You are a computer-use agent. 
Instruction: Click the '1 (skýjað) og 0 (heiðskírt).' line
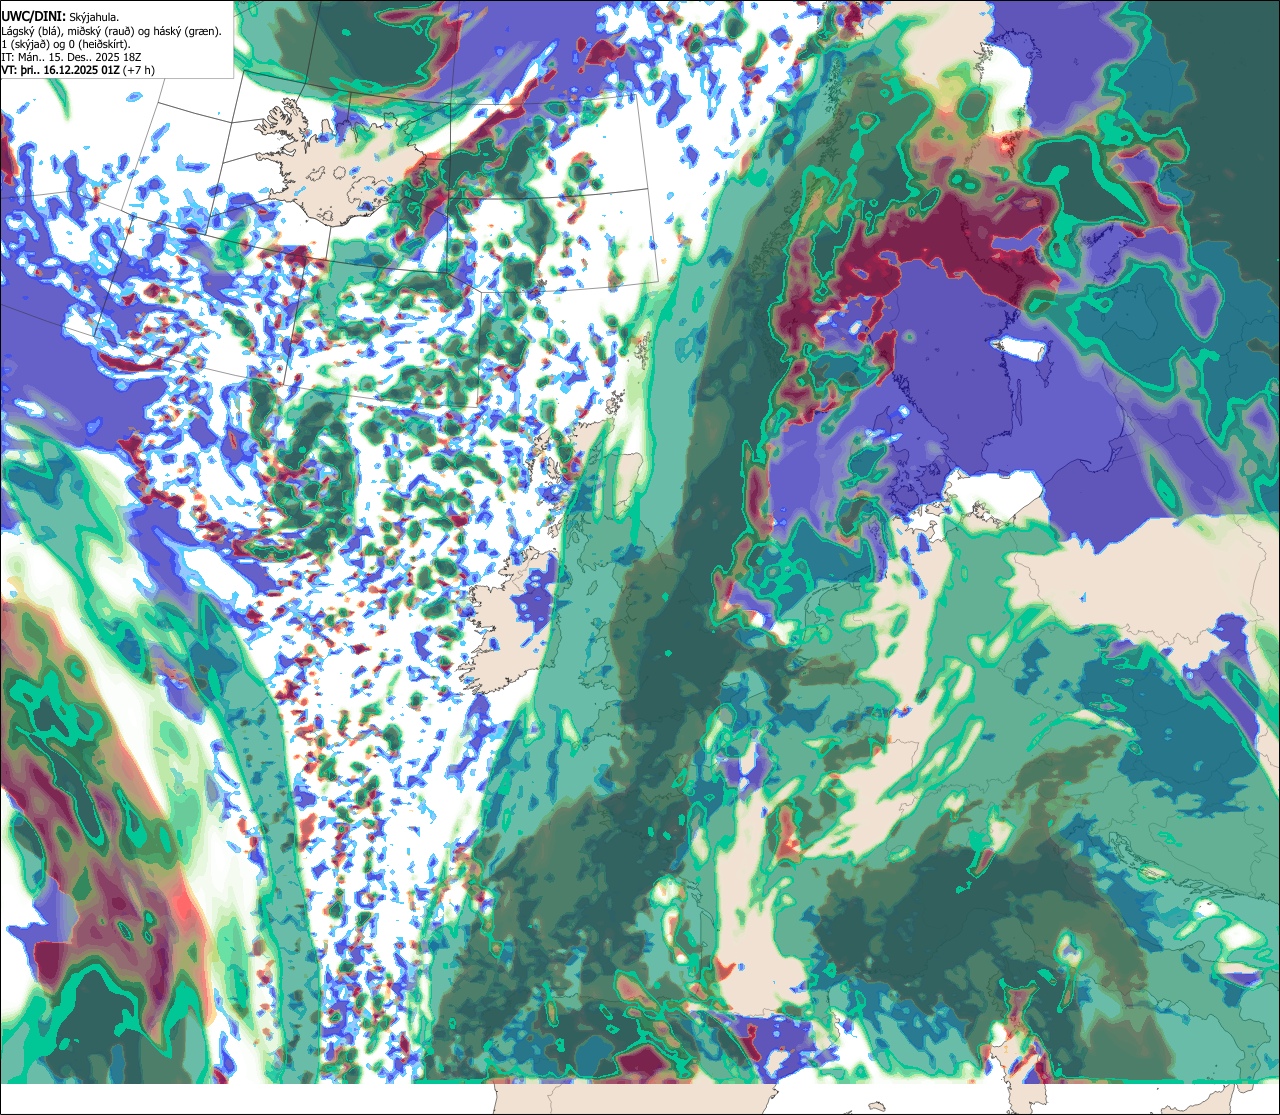tap(66, 44)
